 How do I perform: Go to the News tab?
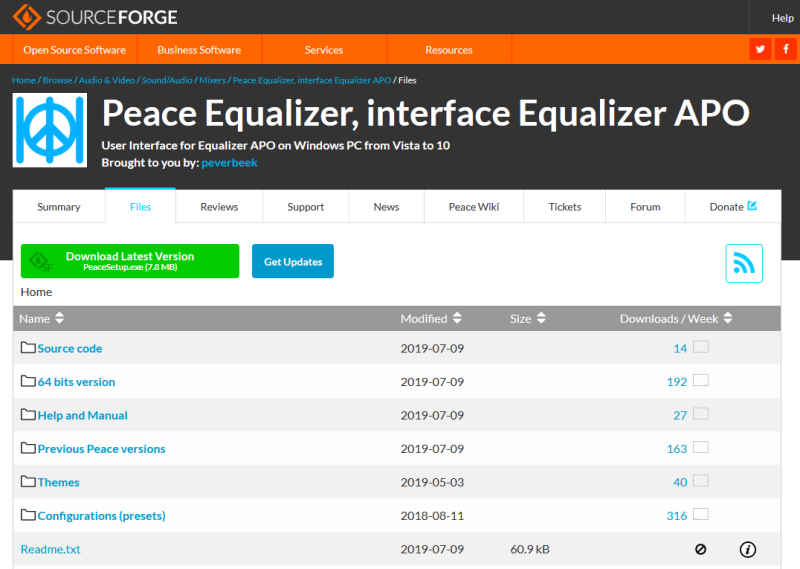[x=386, y=207]
